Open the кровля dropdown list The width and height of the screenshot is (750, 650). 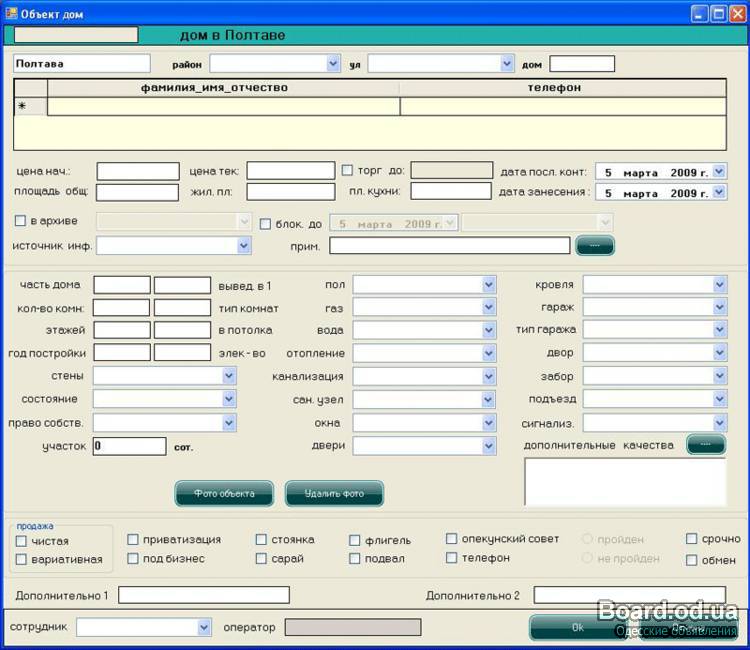[x=719, y=285]
